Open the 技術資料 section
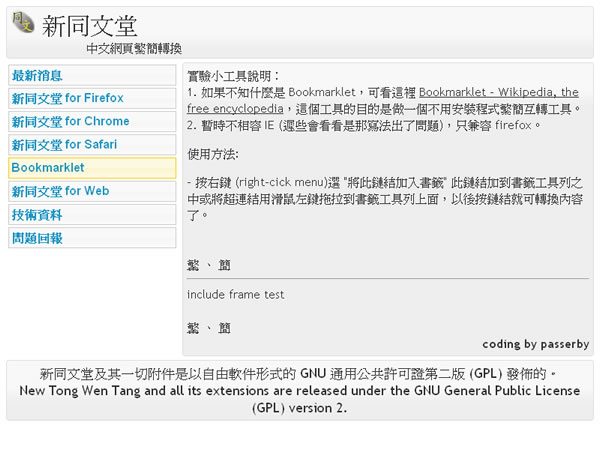This screenshot has width=600, height=450. 36,214
